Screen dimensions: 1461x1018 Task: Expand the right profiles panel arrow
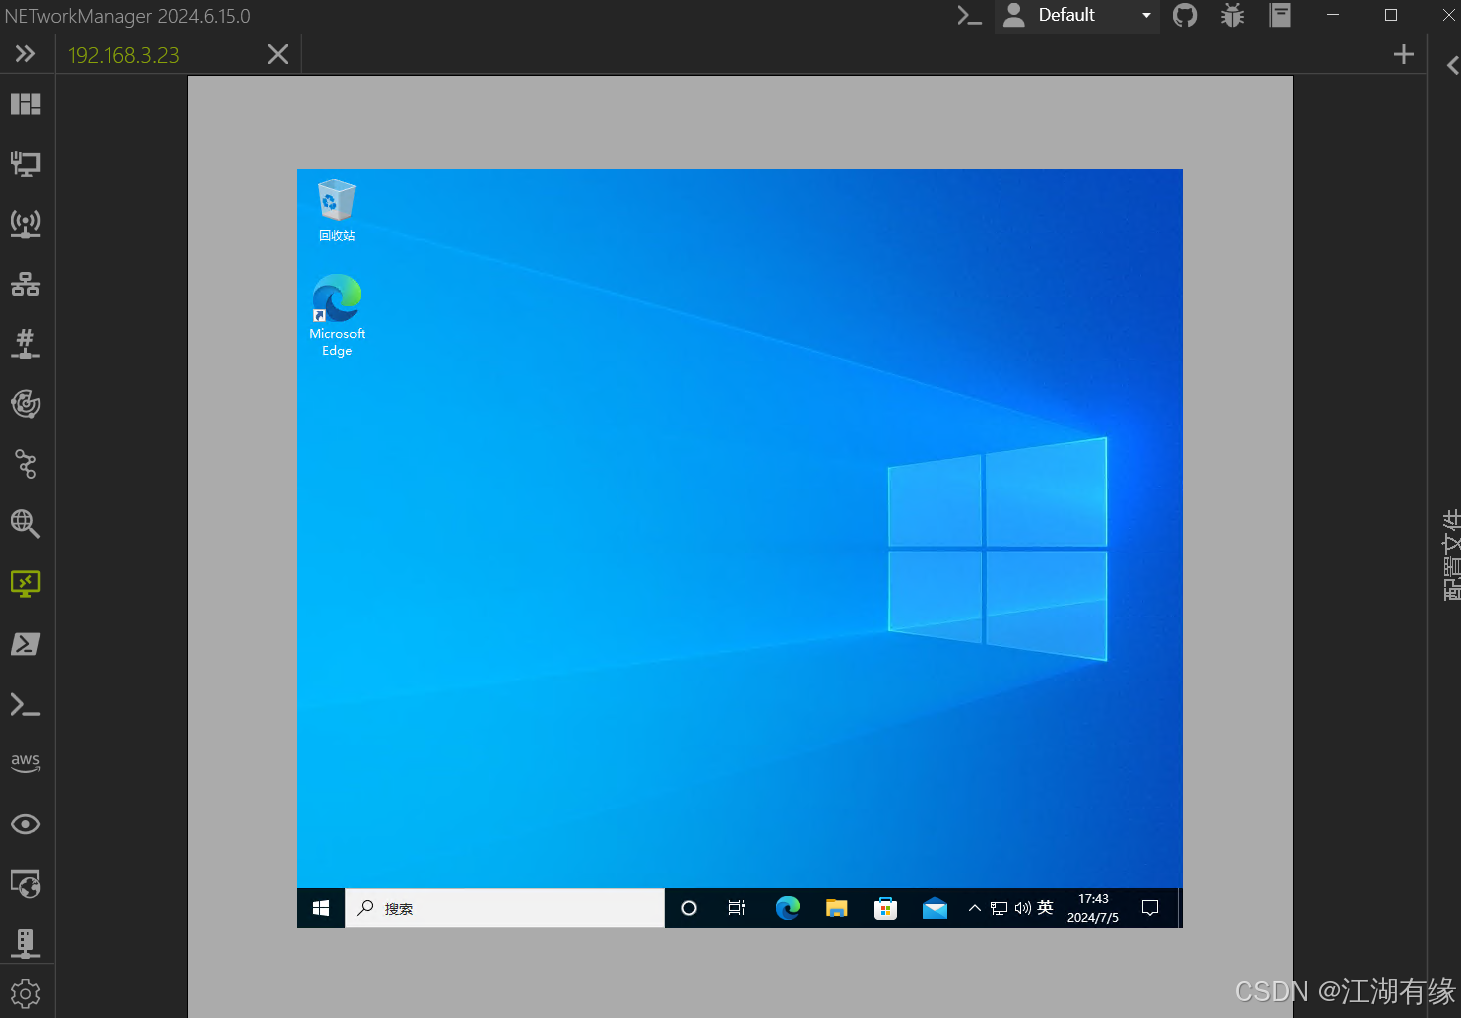pyautogui.click(x=1452, y=66)
